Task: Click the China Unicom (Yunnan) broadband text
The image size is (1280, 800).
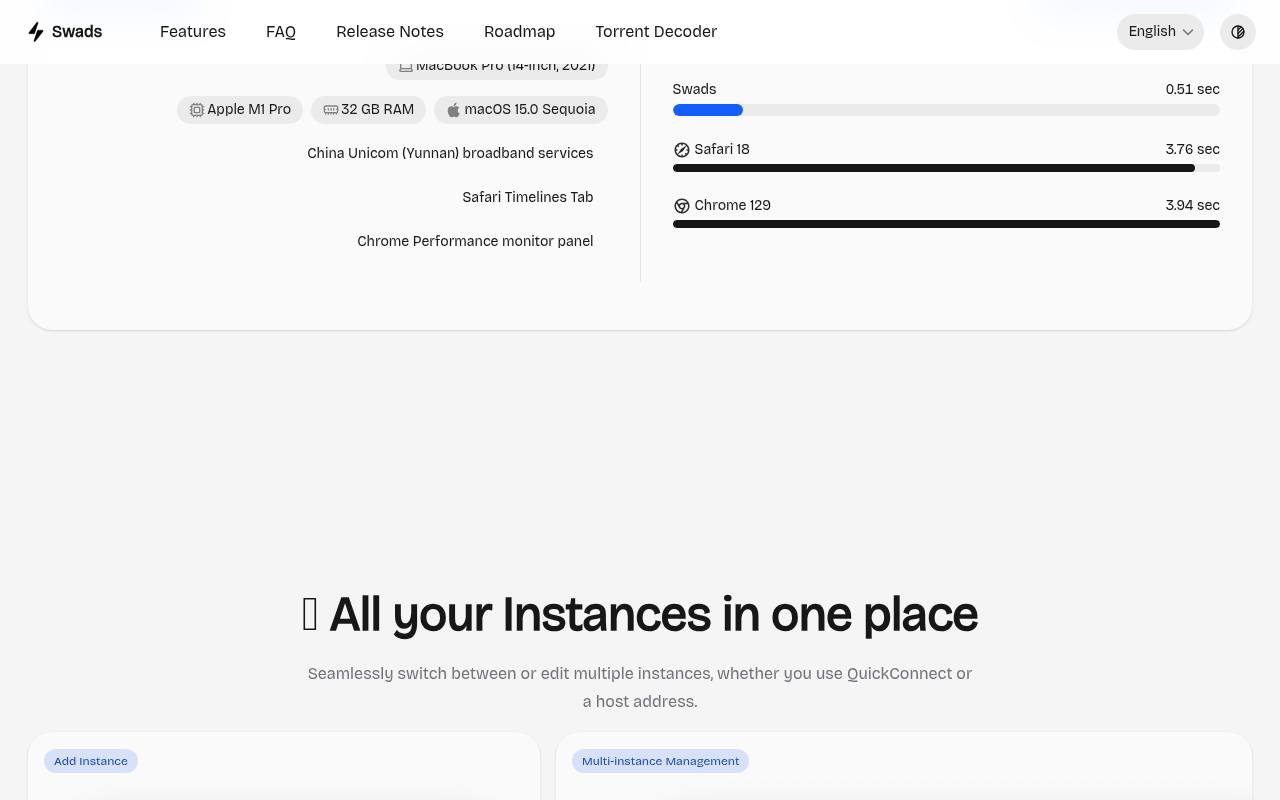Action: pos(450,153)
